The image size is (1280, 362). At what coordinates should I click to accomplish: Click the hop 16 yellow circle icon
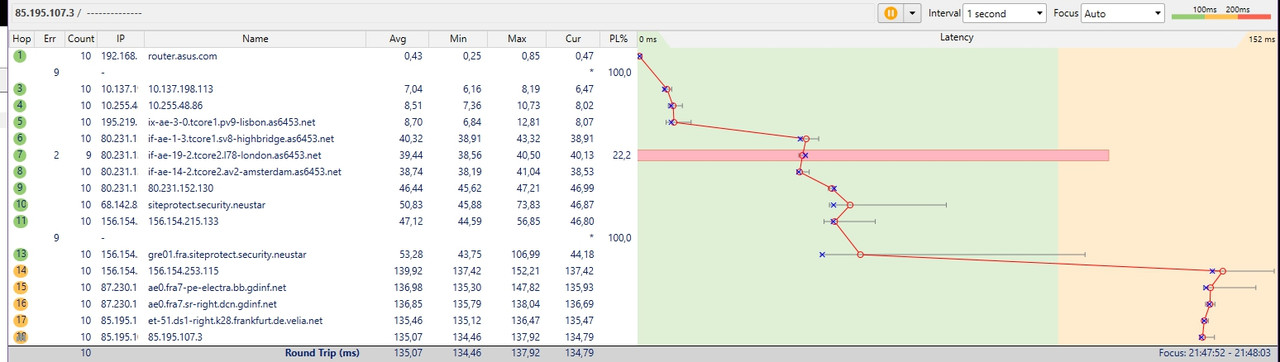tap(19, 303)
